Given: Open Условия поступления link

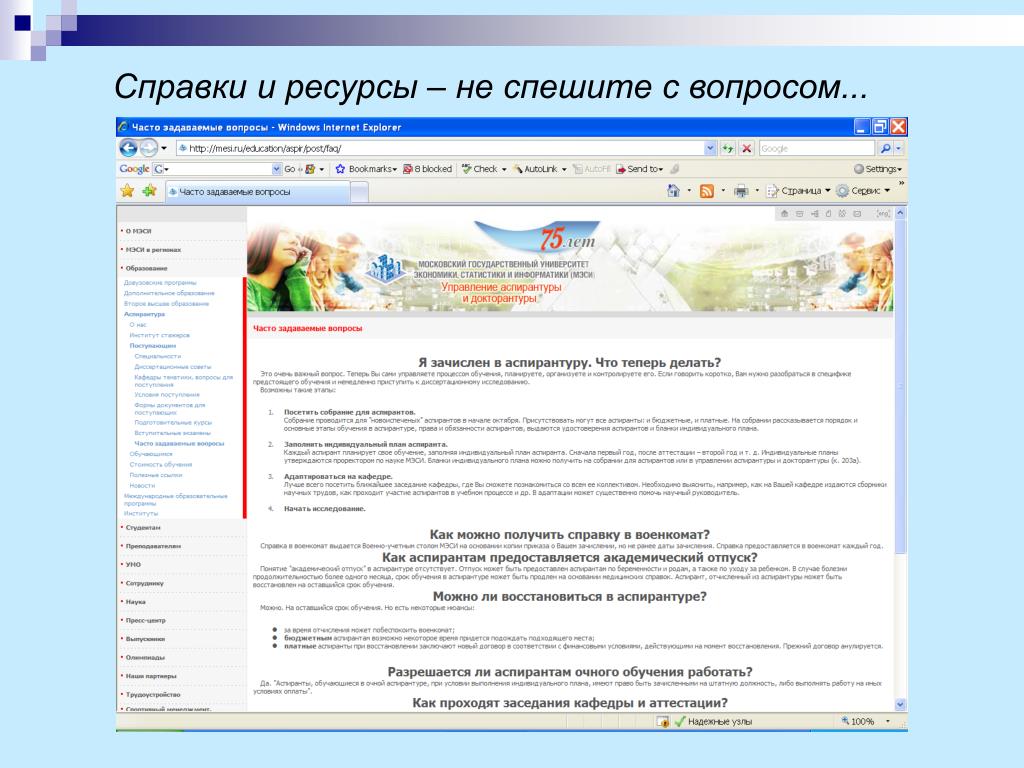Looking at the screenshot, I should click(167, 394).
